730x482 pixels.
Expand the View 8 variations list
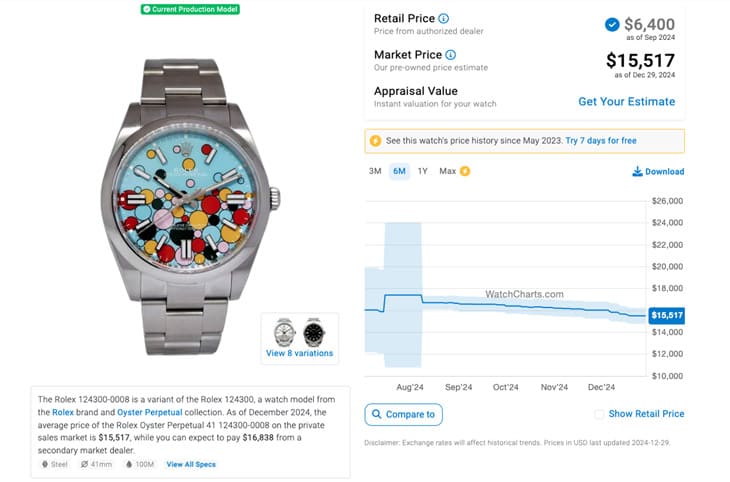click(x=300, y=353)
